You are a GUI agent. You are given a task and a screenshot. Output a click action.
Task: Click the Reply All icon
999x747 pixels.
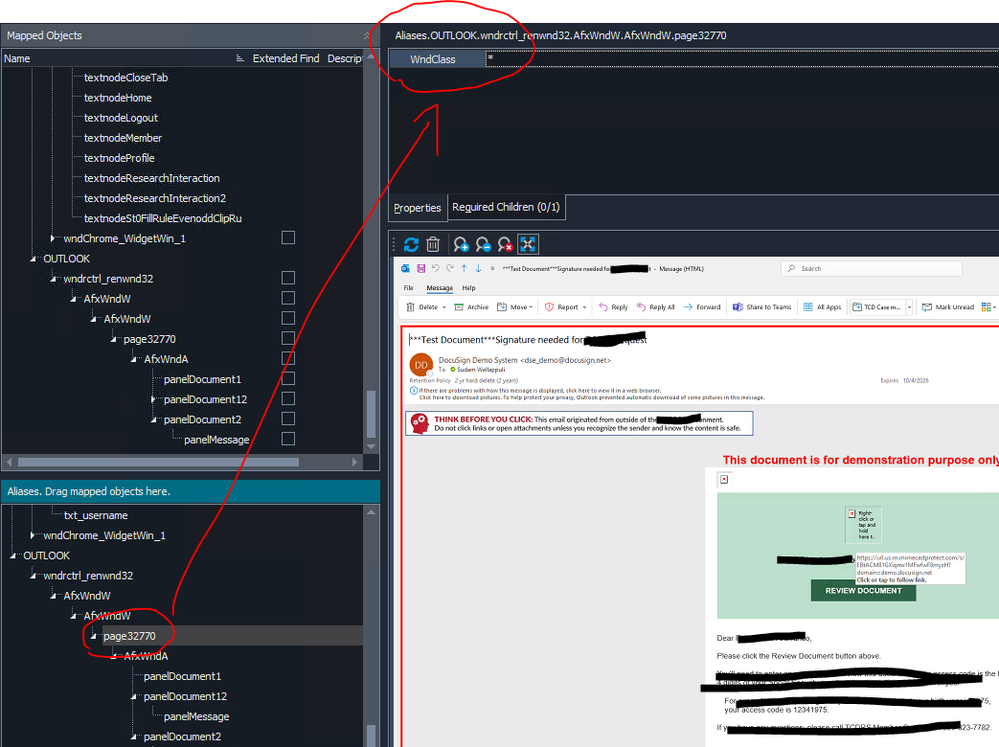(x=642, y=307)
